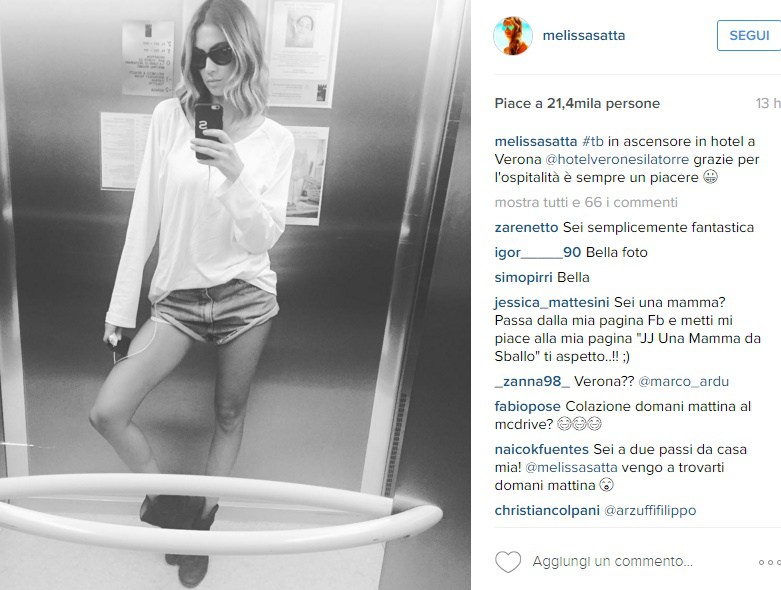
Task: Click the @marco_ardu mention
Action: pos(683,381)
